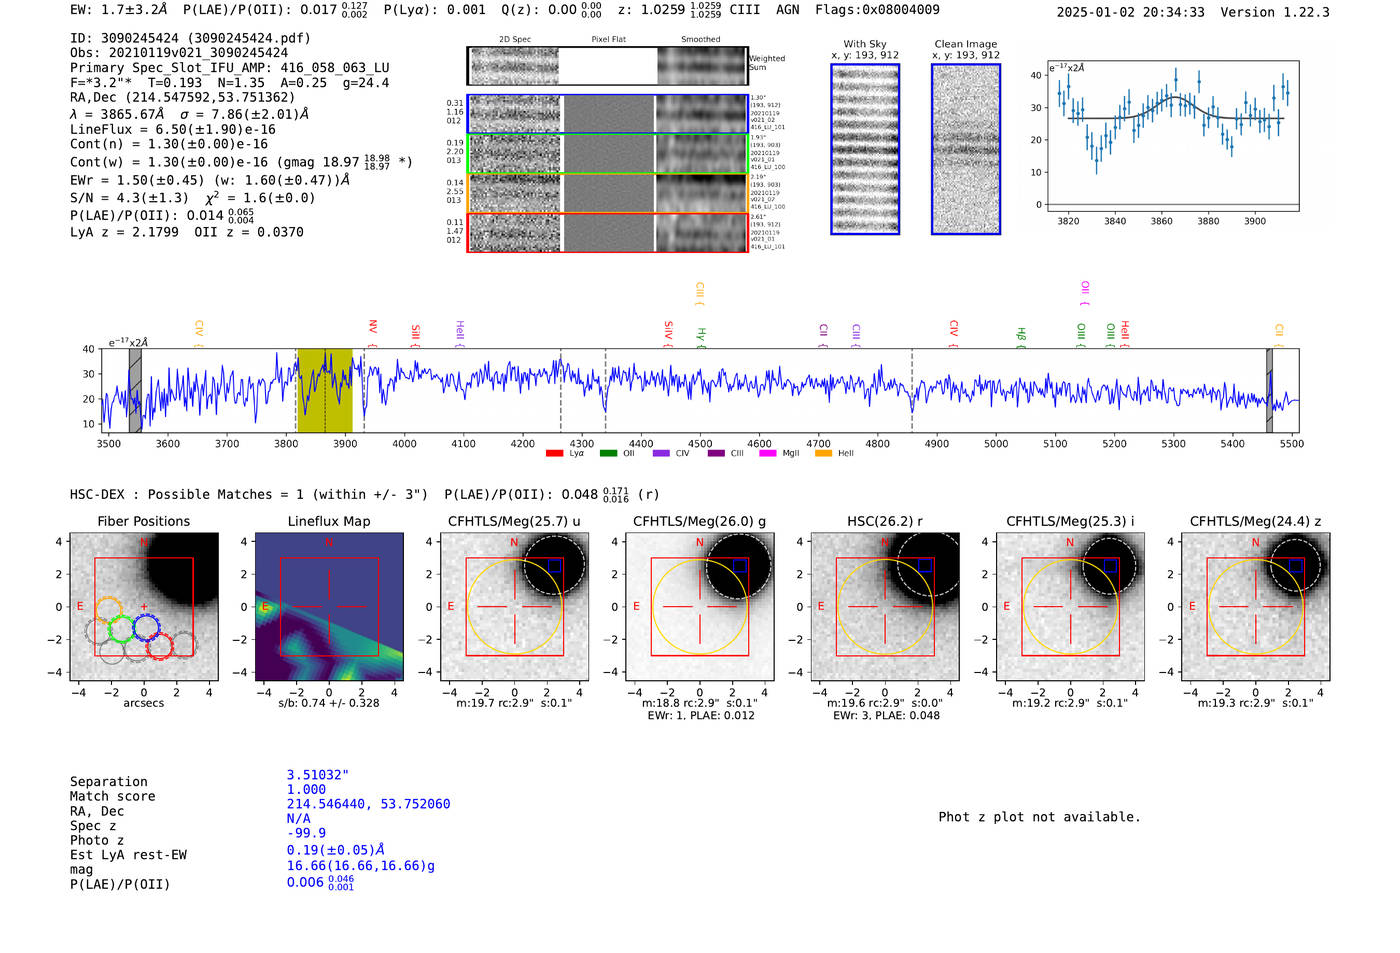Open the Lineflux Map panel
Viewport: 1400px width, 953px height.
329,607
